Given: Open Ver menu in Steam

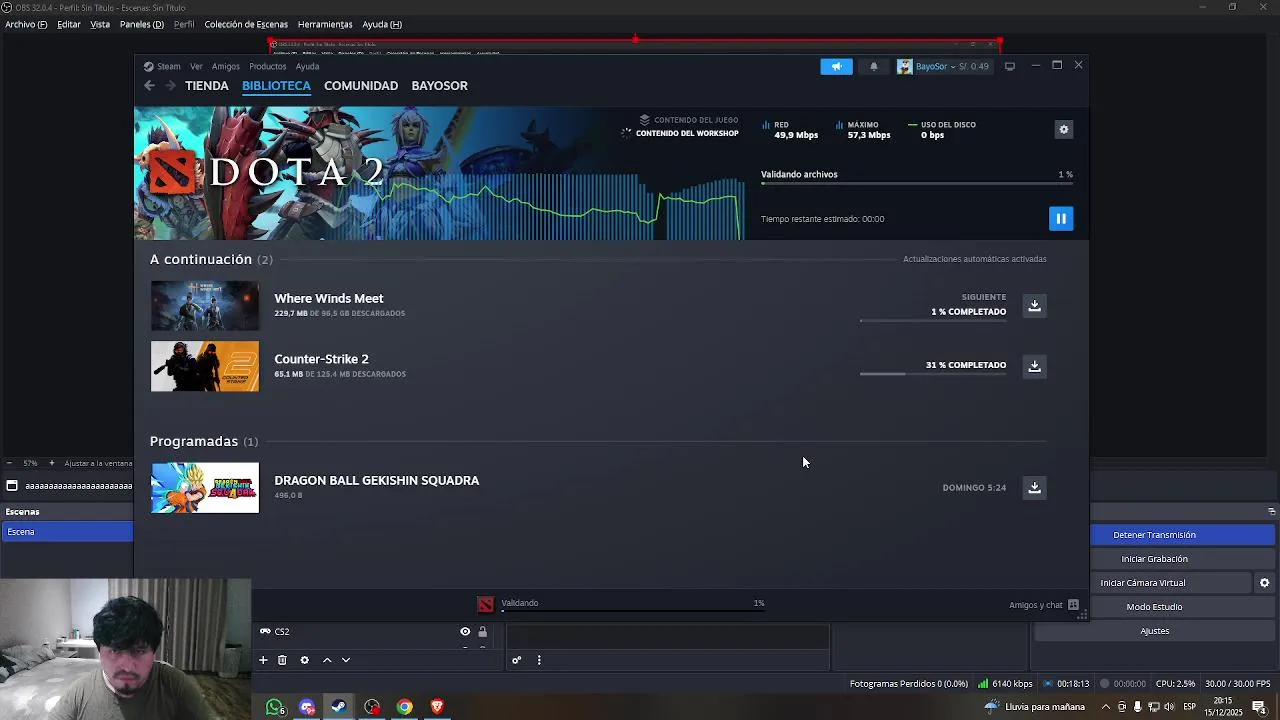Looking at the screenshot, I should point(196,67).
